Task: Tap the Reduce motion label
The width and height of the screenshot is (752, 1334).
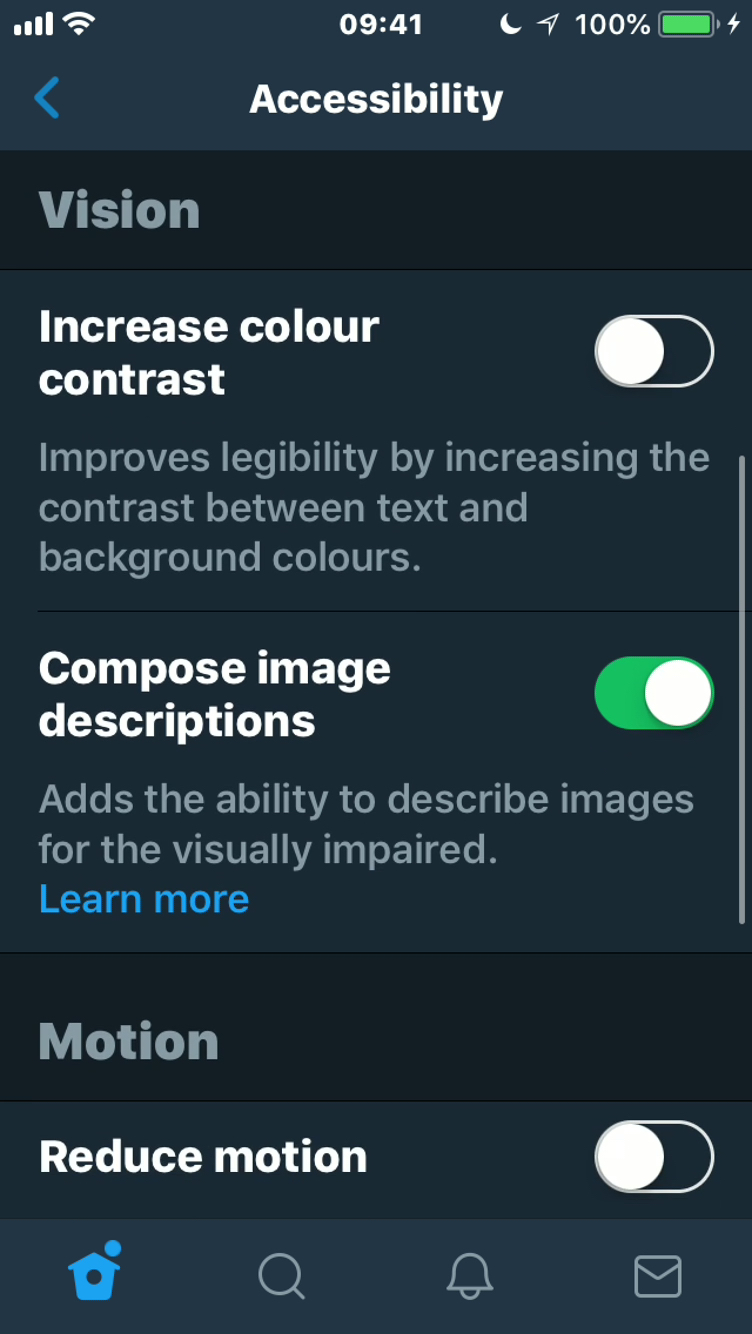Action: click(x=201, y=1157)
